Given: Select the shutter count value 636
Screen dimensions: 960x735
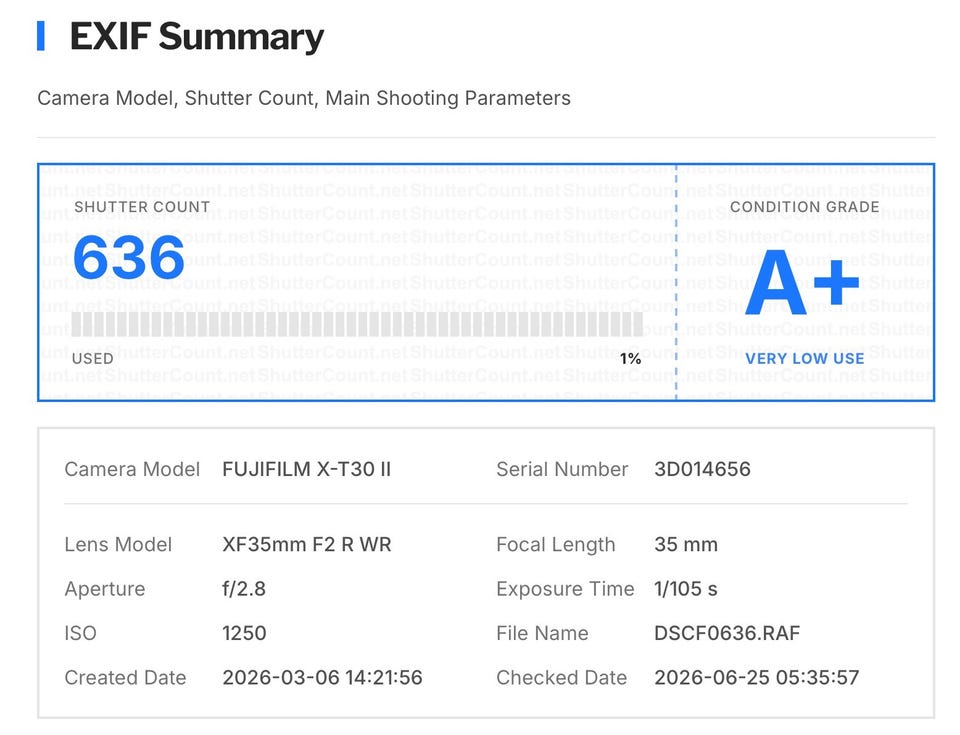Looking at the screenshot, I should pos(129,258).
